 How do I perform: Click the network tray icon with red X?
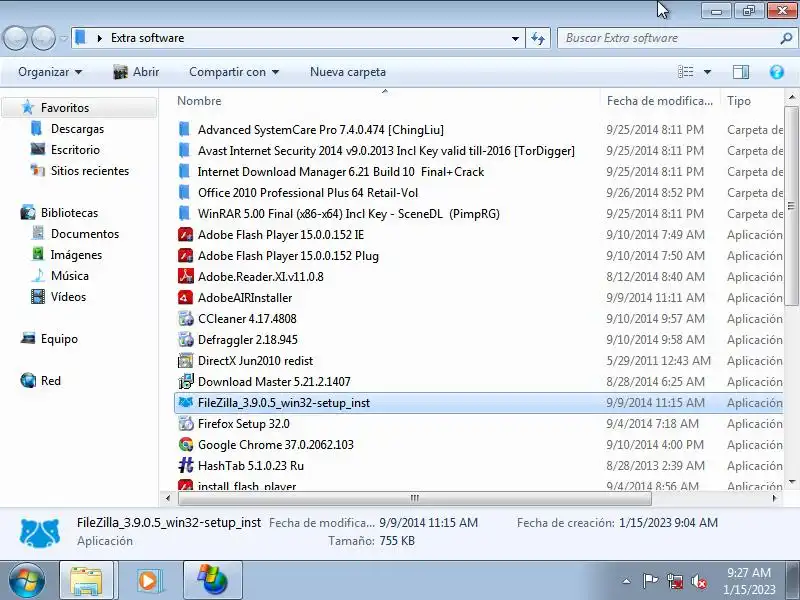click(674, 581)
